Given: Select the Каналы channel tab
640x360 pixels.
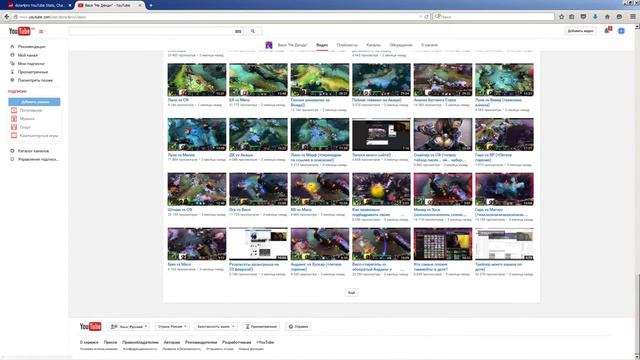Looking at the screenshot, I should (x=373, y=45).
